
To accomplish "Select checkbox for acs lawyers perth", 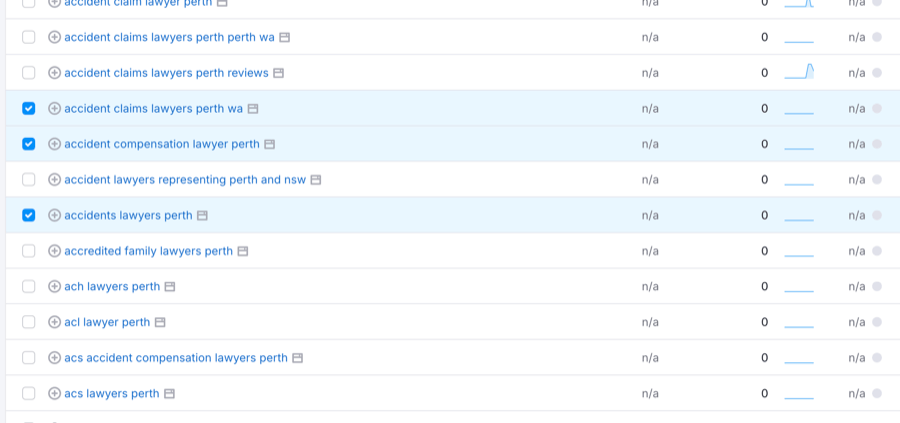I will tap(28, 394).
